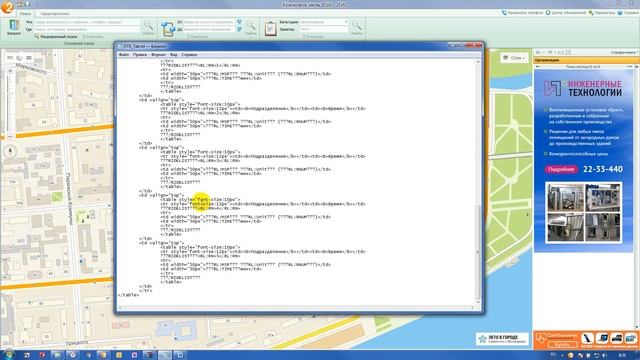Pick departure point on map icon
The width and height of the screenshot is (640, 360).
coord(239,22)
